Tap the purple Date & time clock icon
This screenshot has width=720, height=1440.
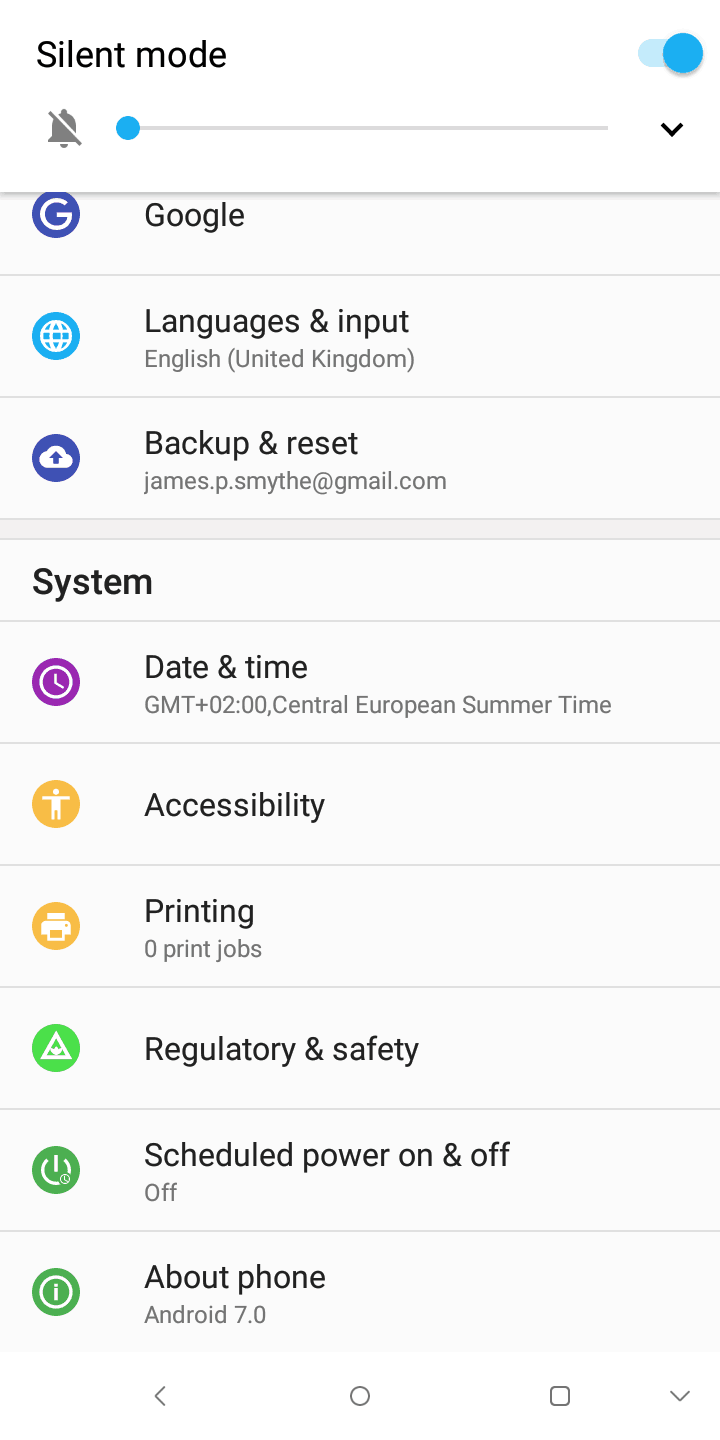[56, 682]
